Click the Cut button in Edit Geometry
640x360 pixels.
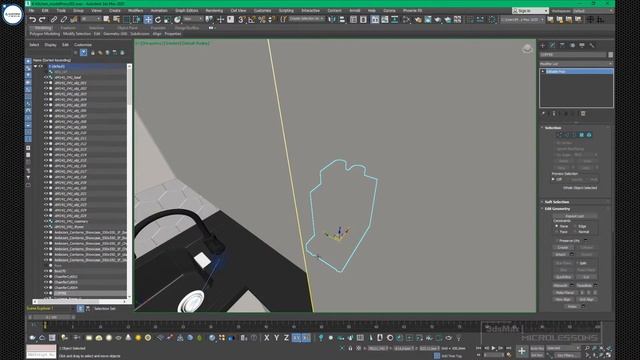tap(587, 277)
